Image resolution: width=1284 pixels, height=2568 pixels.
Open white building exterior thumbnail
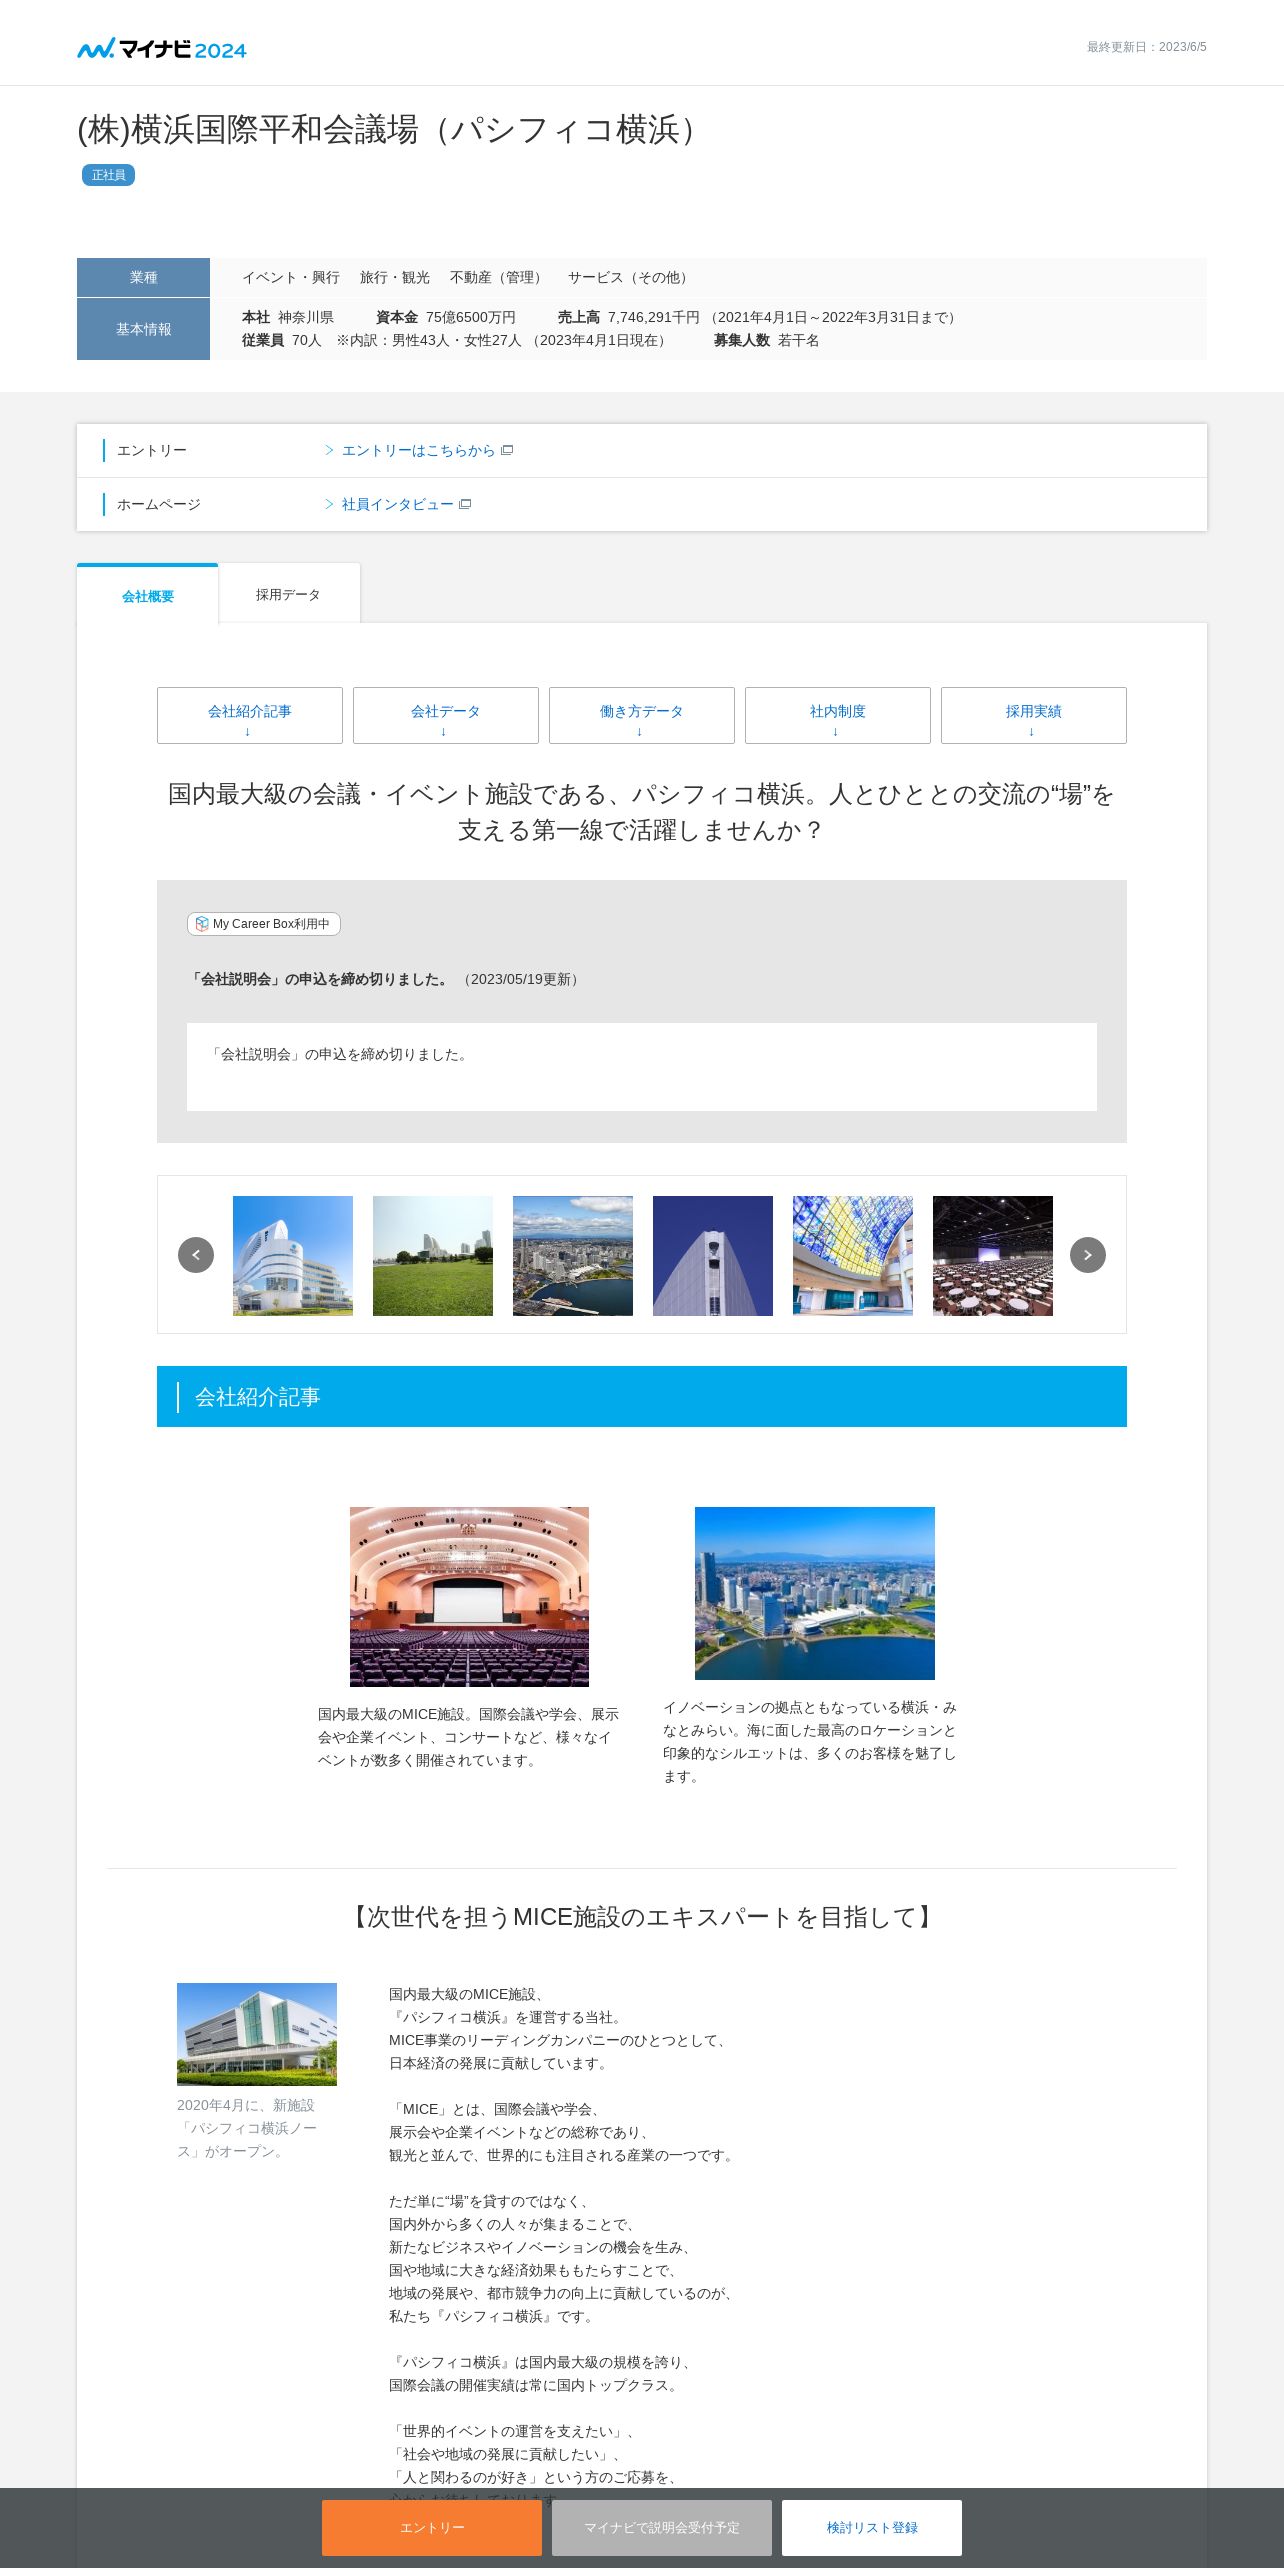293,1256
